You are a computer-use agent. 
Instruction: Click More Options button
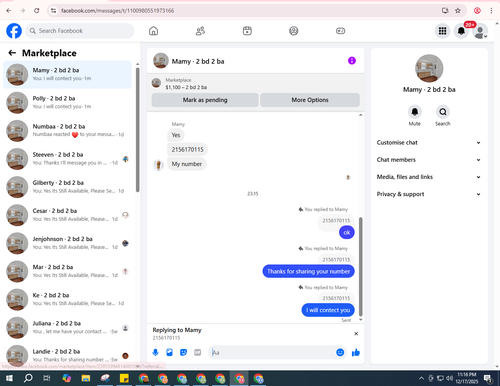click(310, 100)
